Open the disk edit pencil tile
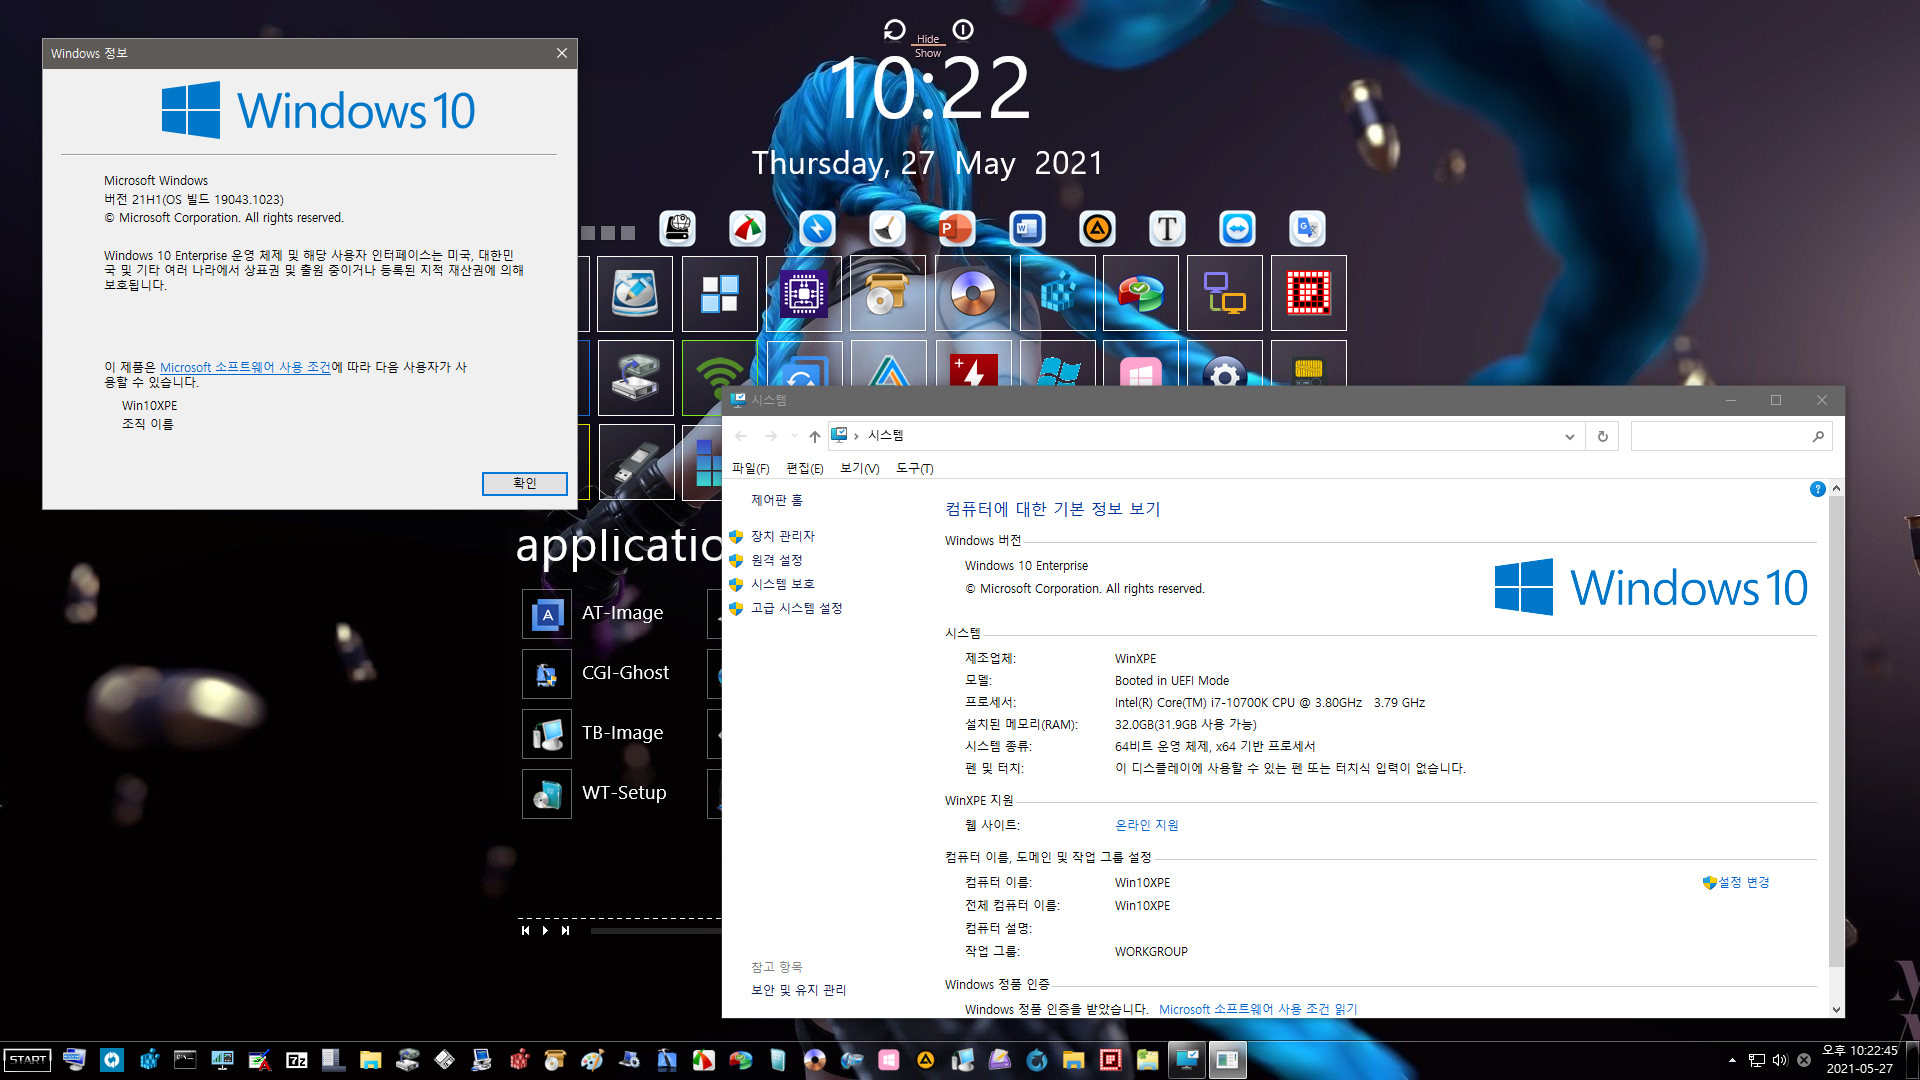1920x1080 pixels. click(x=635, y=293)
